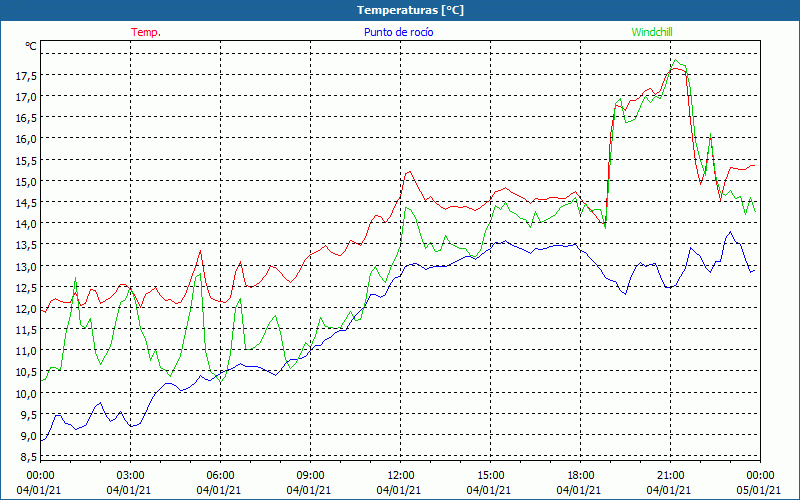
Task: Click the '15:00' time axis label
Action: pyautogui.click(x=490, y=476)
